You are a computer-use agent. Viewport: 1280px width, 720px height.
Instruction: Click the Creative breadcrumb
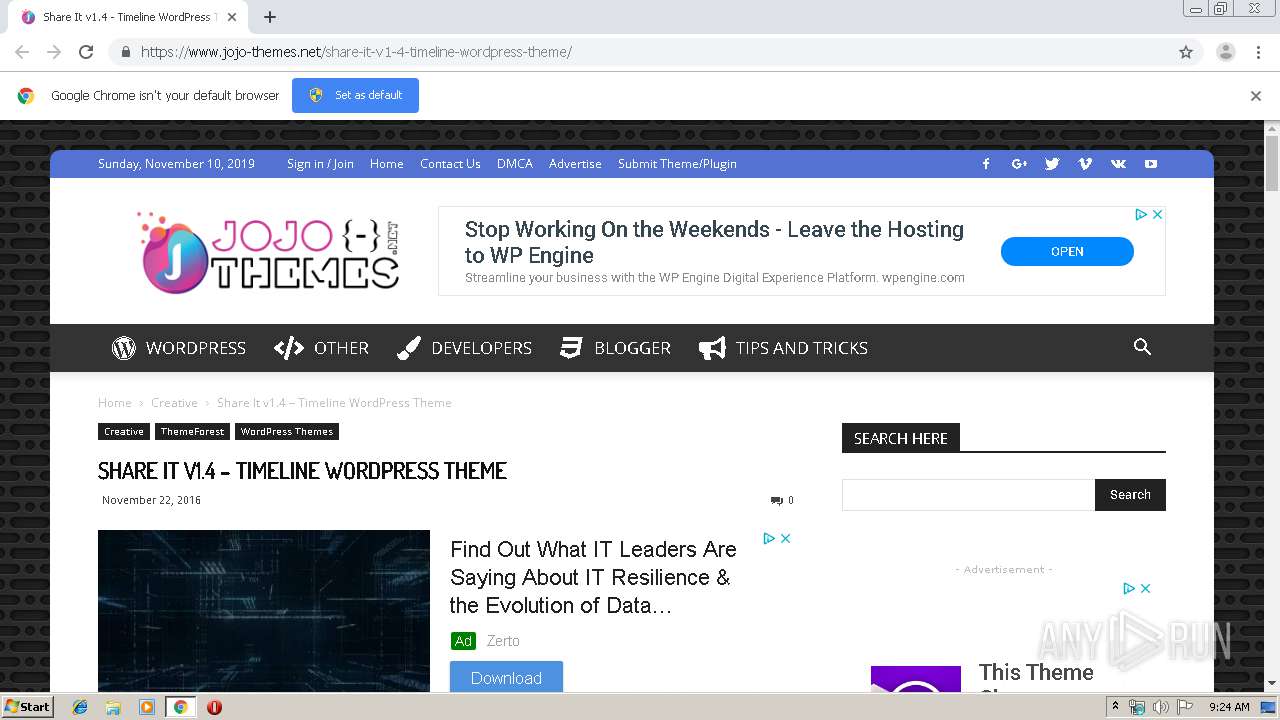point(174,403)
